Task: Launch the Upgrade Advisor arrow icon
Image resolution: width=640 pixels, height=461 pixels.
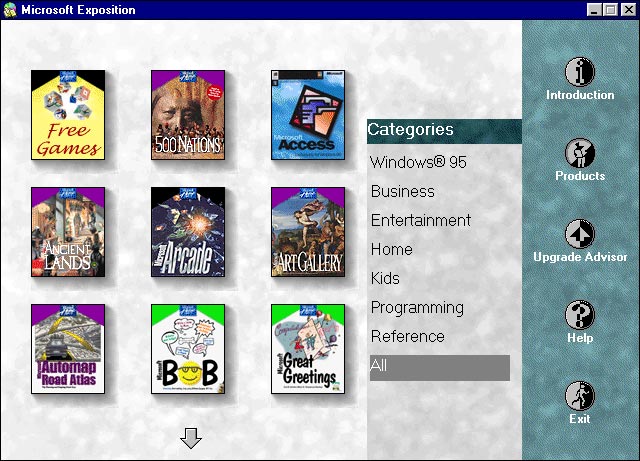Action: (580, 234)
